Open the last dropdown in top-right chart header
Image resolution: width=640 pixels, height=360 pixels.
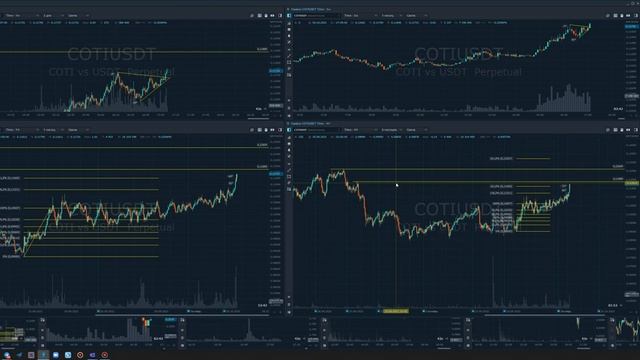click(x=416, y=16)
